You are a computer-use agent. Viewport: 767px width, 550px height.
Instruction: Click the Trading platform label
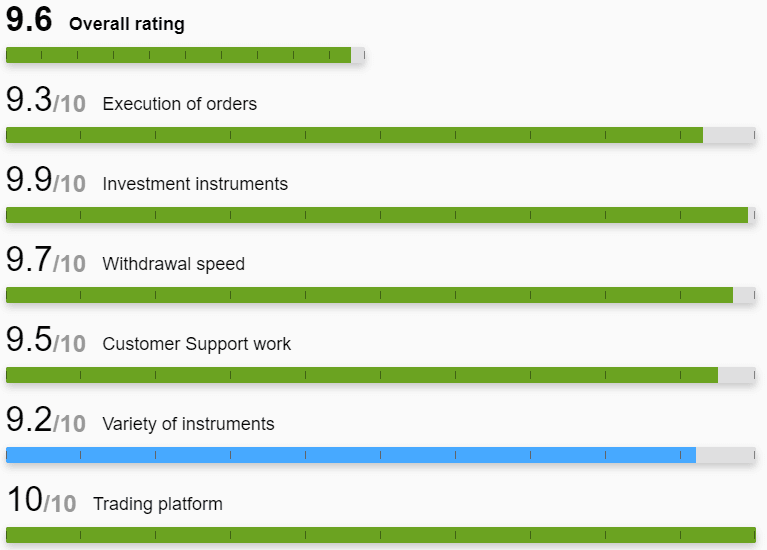pos(158,504)
